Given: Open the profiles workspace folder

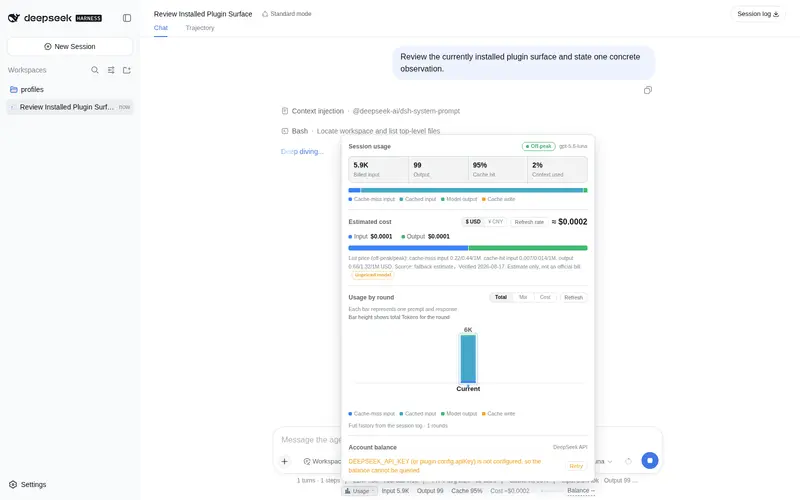Looking at the screenshot, I should 70,89.
